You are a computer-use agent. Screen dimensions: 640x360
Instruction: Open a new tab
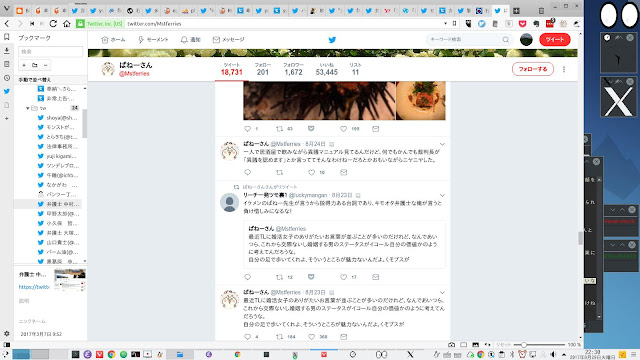pyautogui.click(x=516, y=11)
